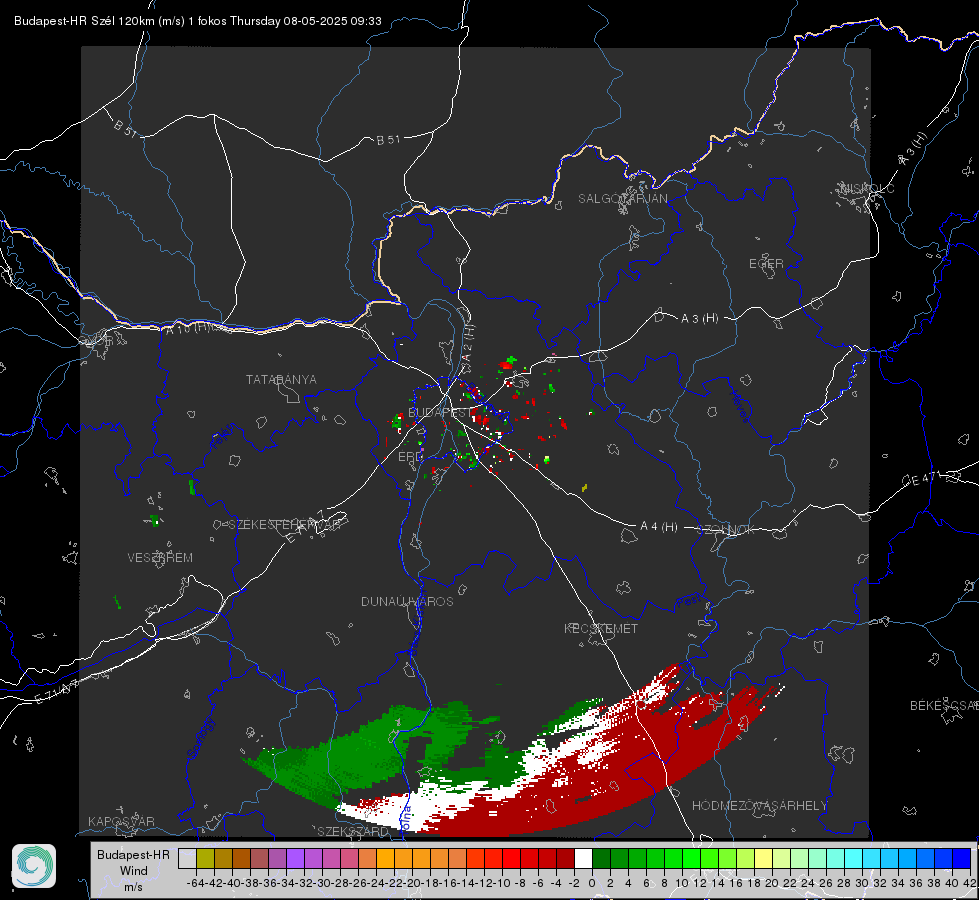Click the MISKOLC city label
The width and height of the screenshot is (979, 900).
click(867, 188)
